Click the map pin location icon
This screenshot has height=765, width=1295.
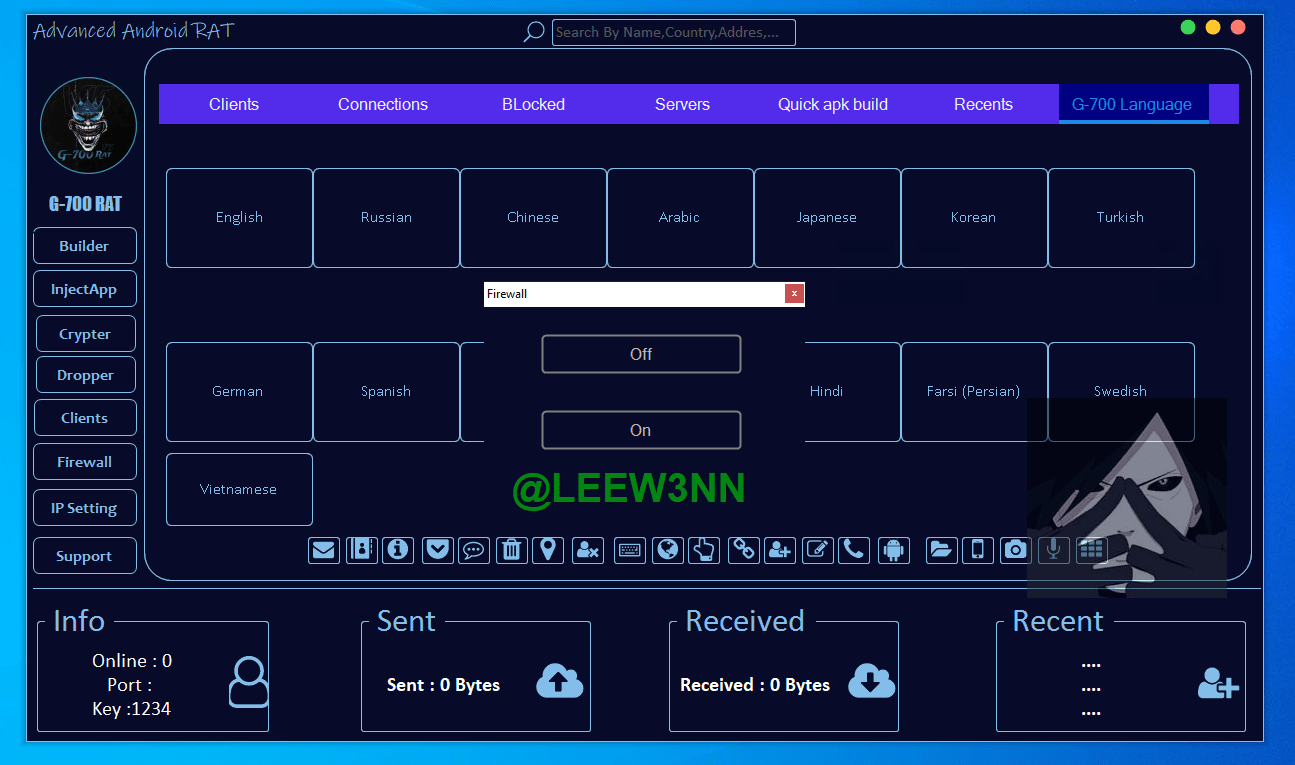point(548,550)
